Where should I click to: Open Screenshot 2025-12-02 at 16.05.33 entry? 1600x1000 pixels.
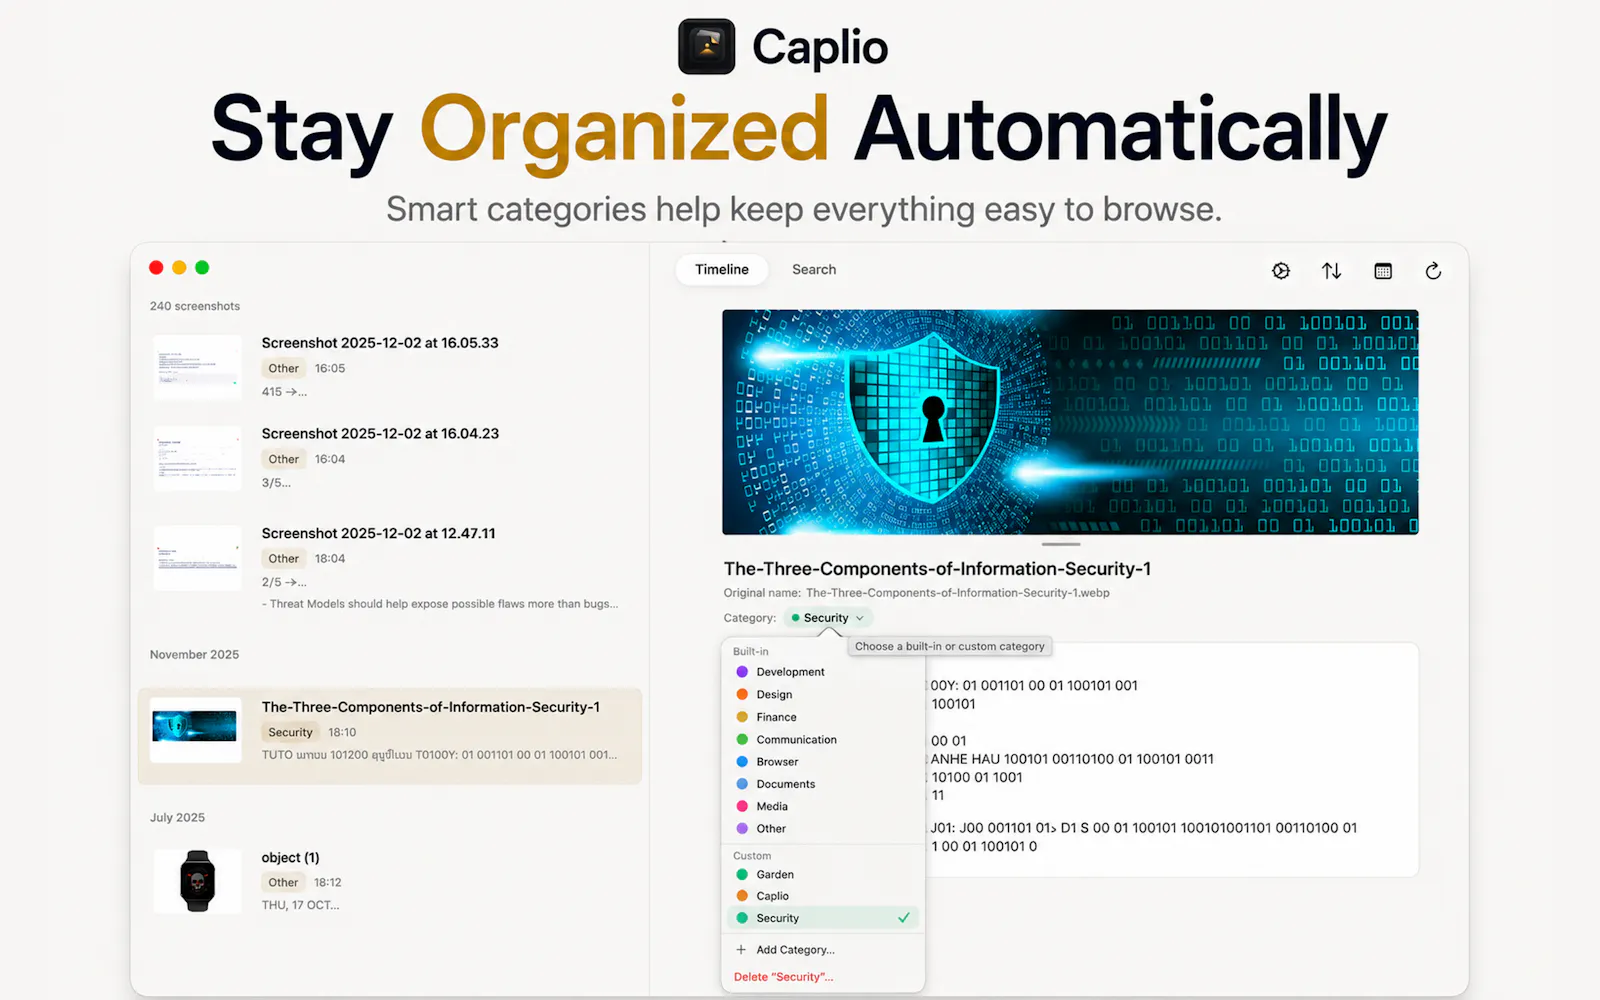click(x=390, y=366)
